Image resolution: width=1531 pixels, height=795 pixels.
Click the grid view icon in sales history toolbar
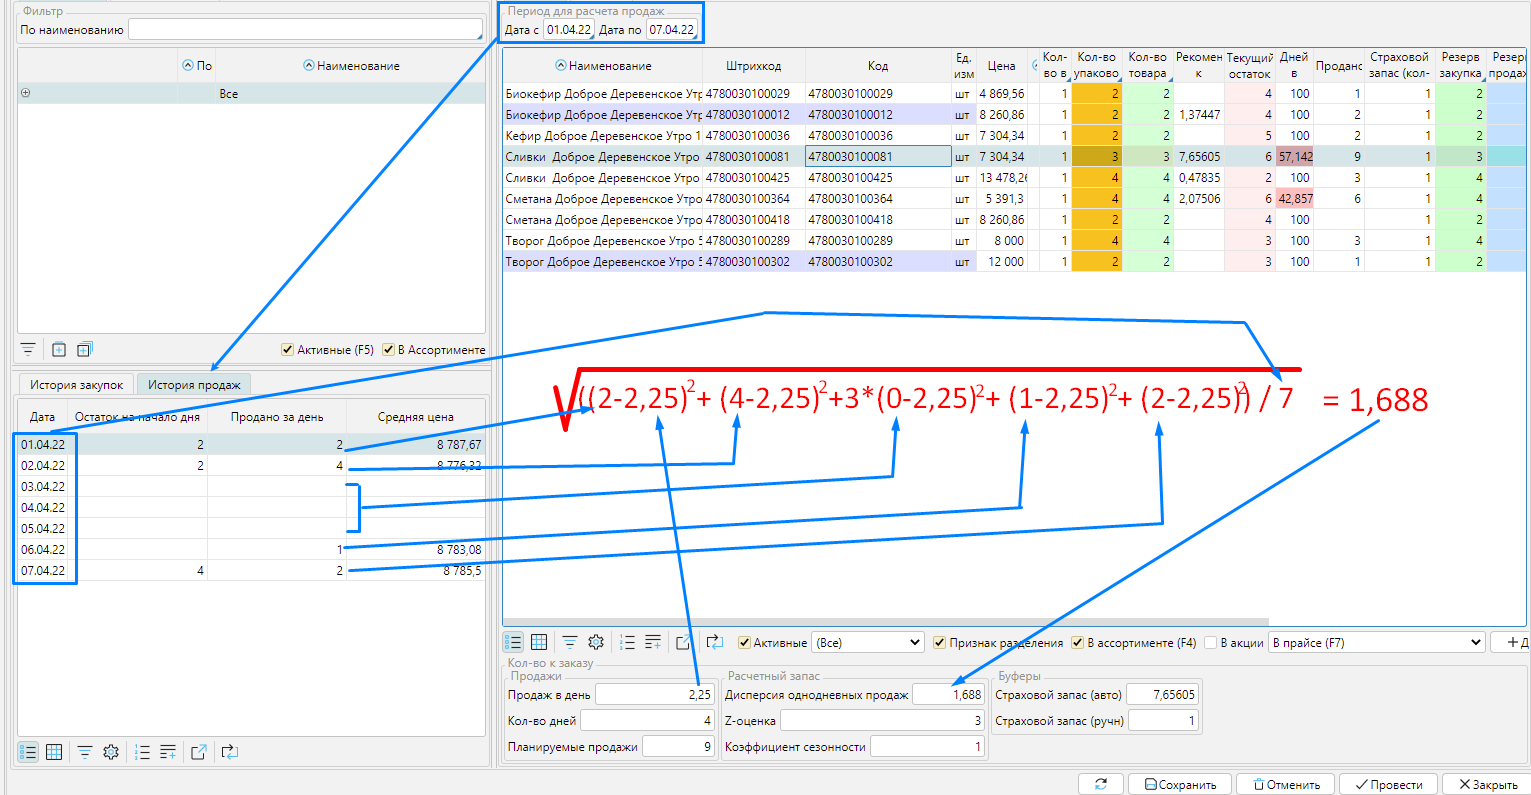click(x=54, y=752)
